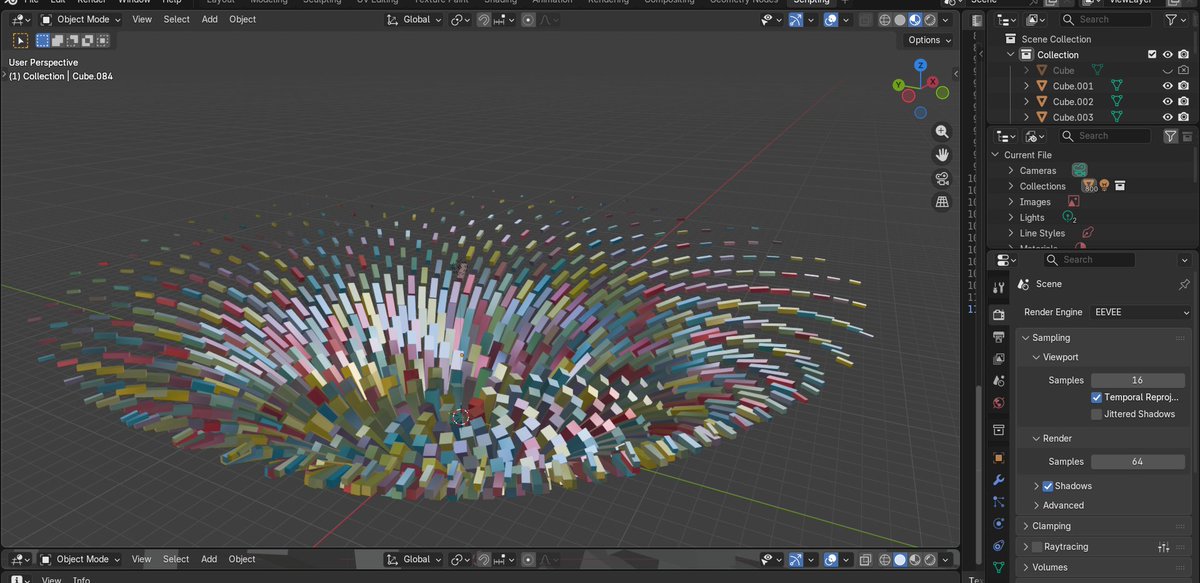The image size is (1200, 583).
Task: Select the Collection row in outliner
Action: pos(1058,55)
